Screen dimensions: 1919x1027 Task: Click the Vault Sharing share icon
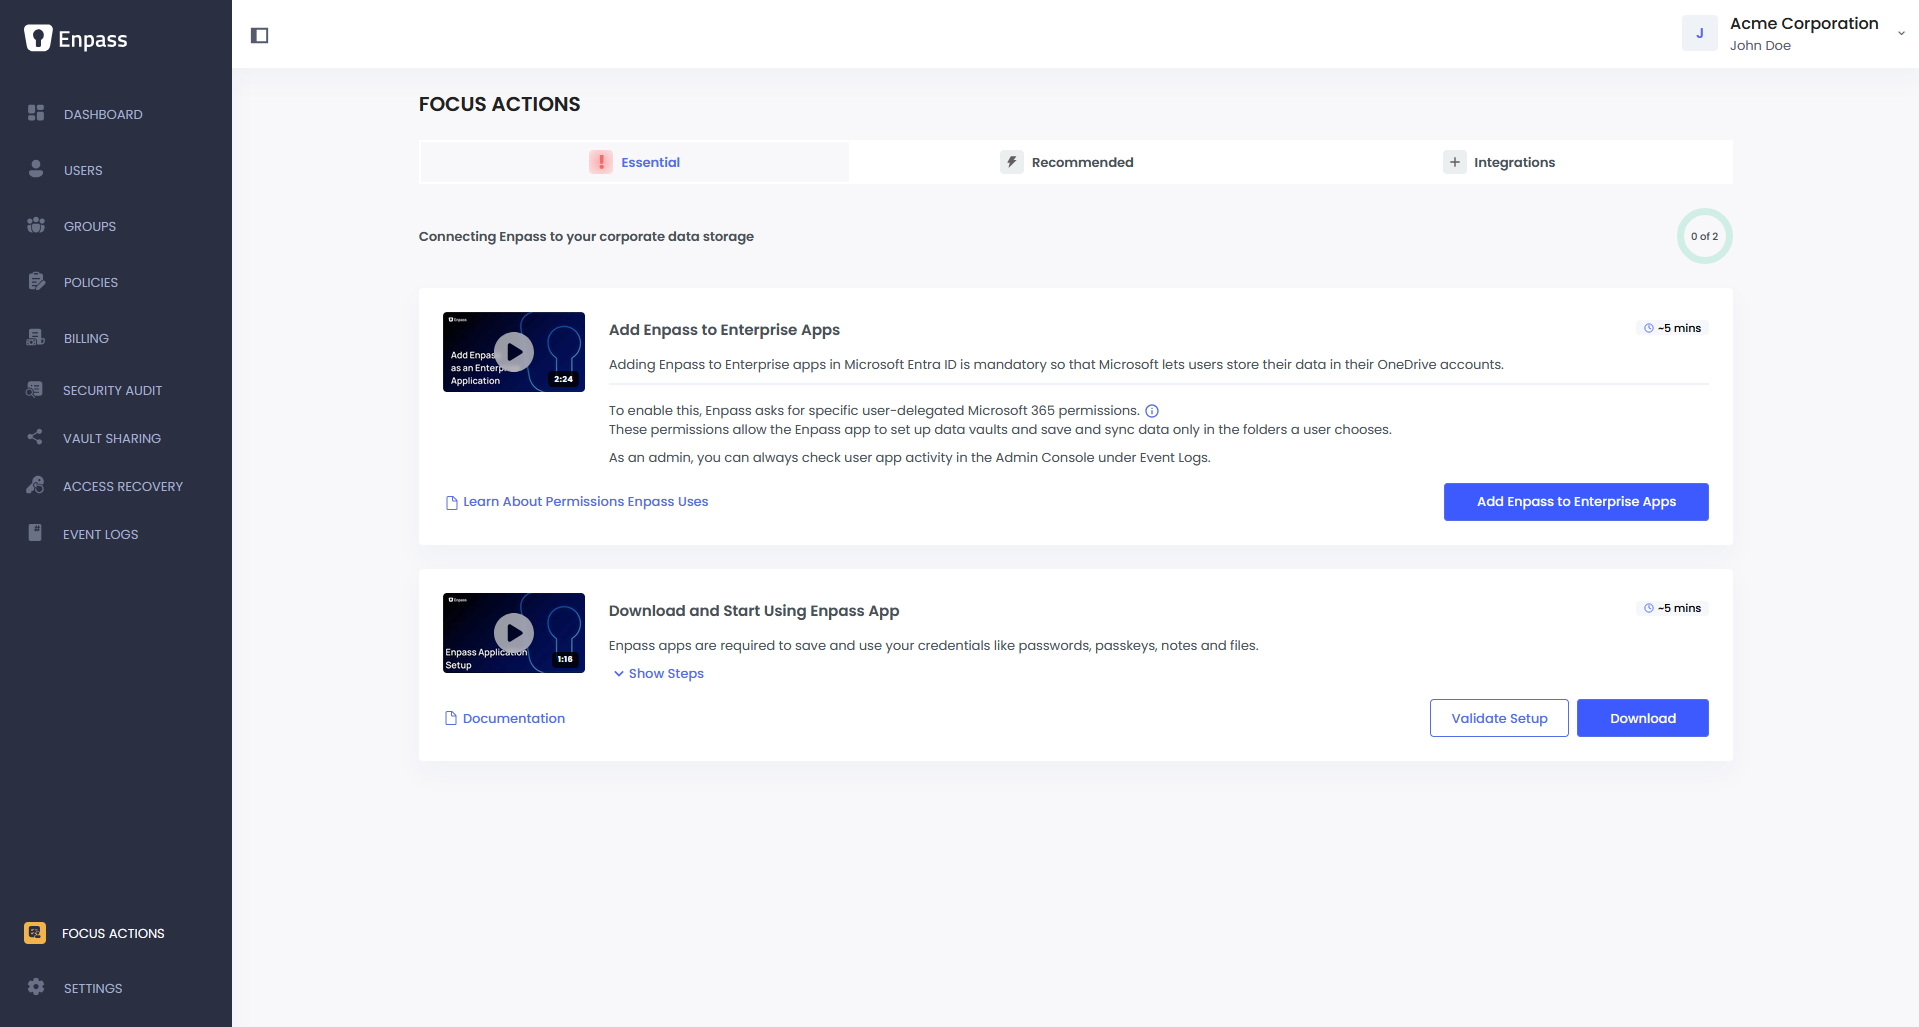[x=35, y=437]
